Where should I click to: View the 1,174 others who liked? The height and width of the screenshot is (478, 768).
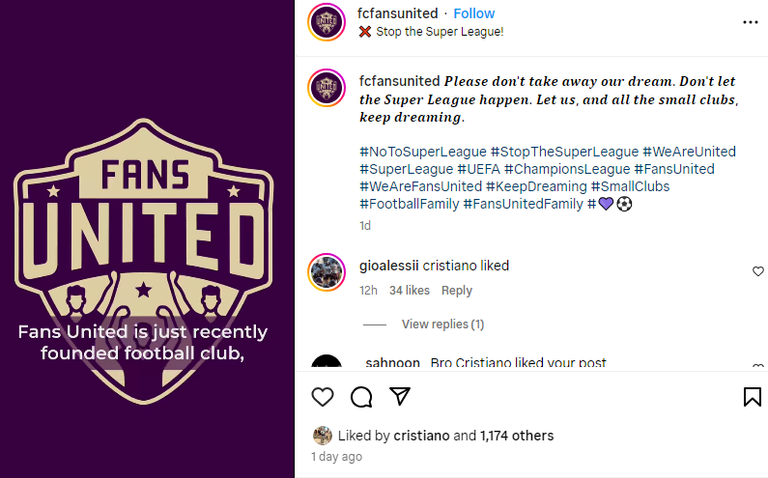[x=516, y=436]
